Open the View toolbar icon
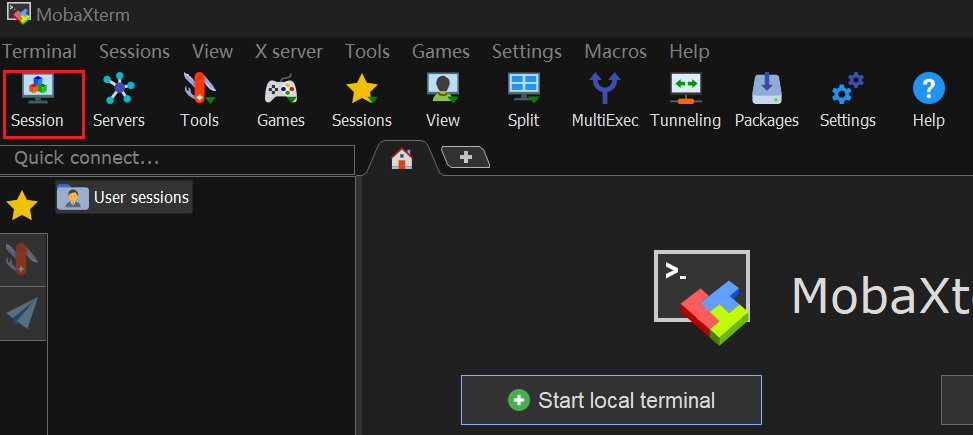This screenshot has height=435, width=973. coord(442,102)
